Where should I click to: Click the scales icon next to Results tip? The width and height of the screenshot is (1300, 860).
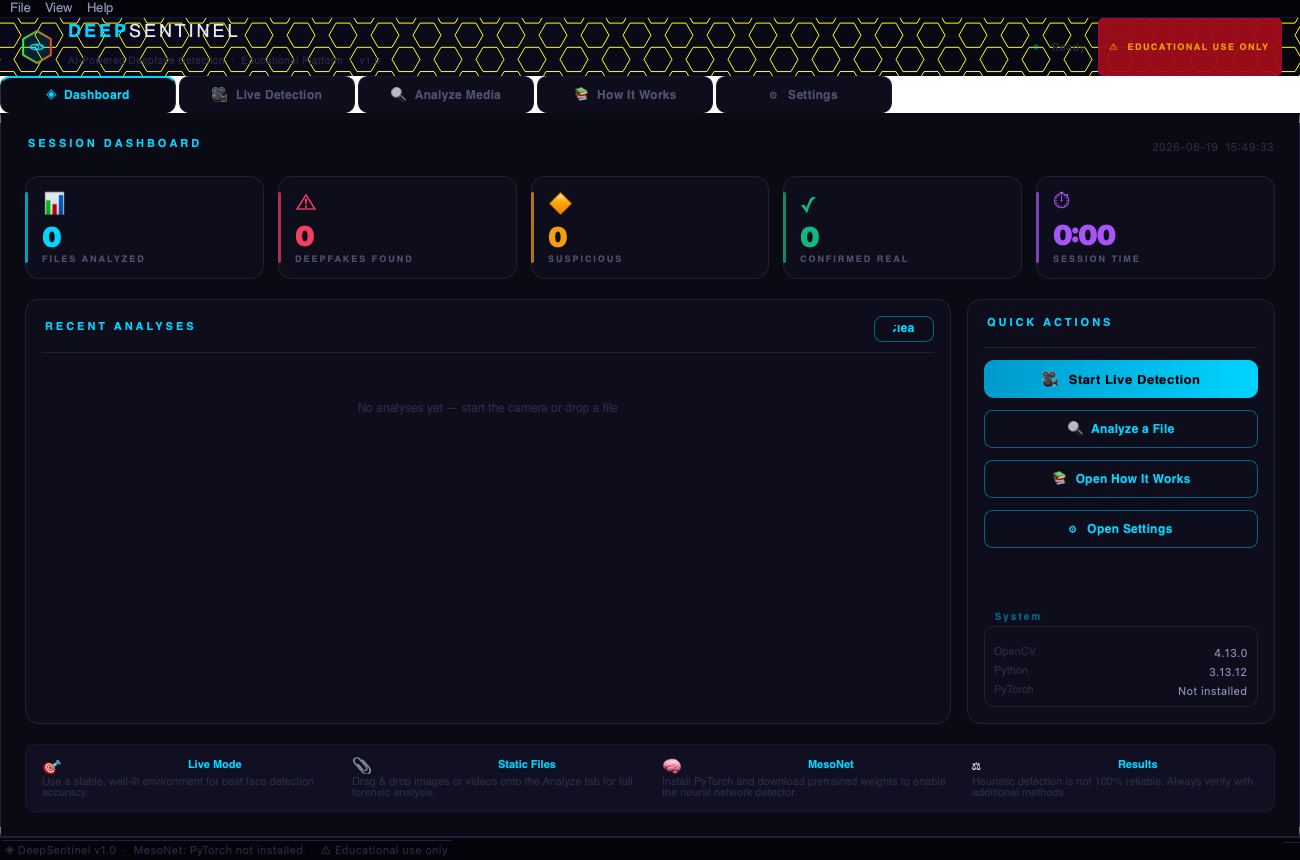point(977,767)
